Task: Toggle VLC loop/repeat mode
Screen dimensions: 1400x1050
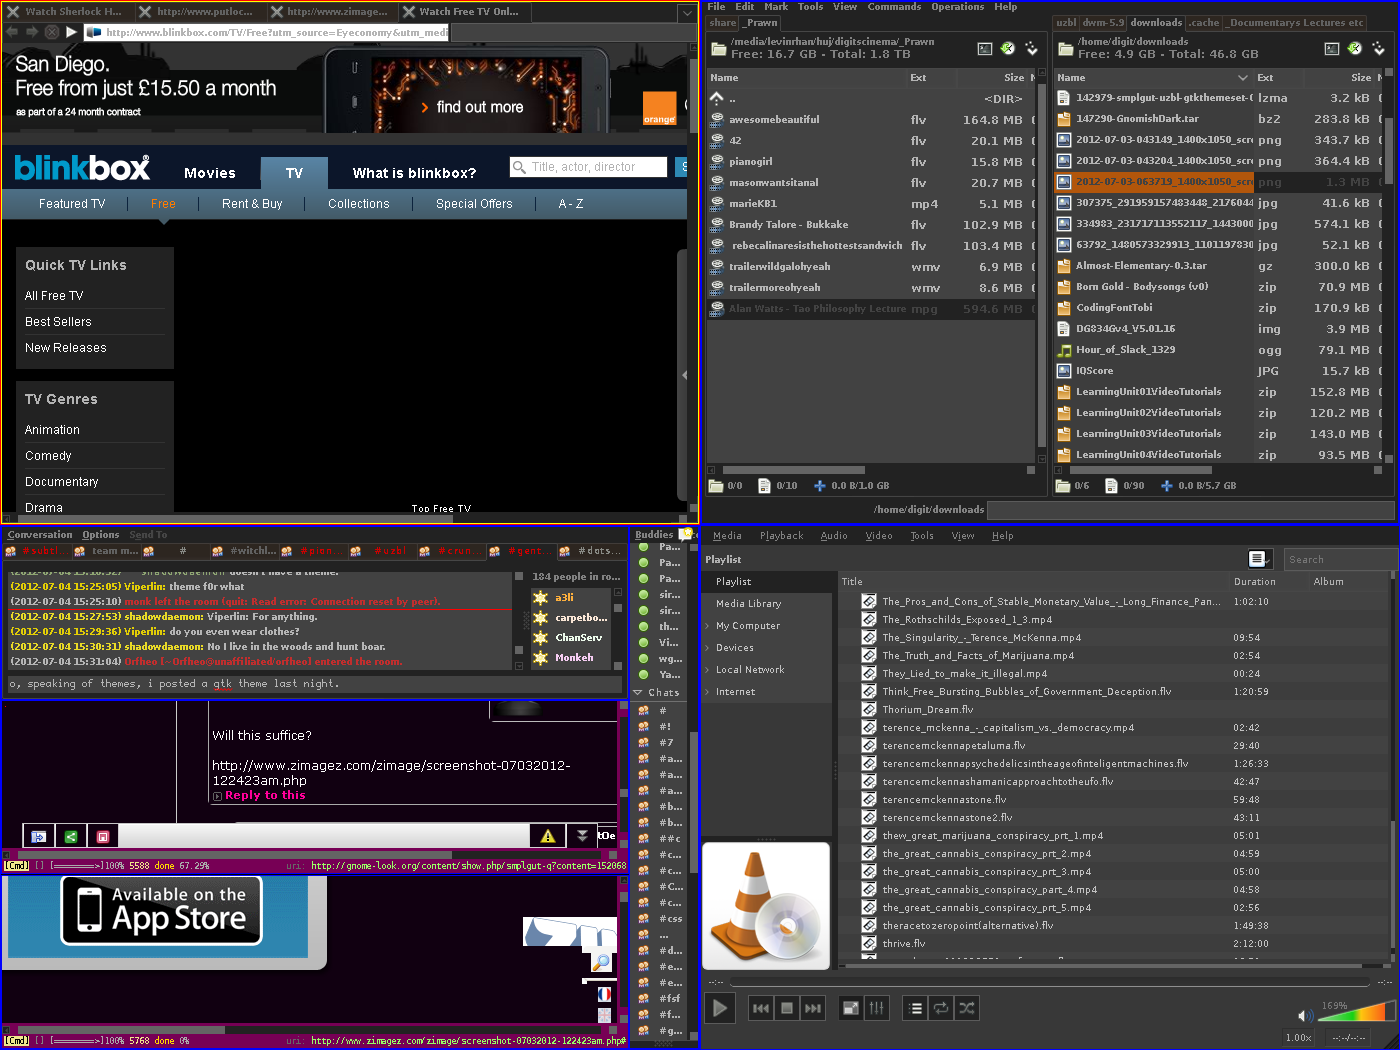Action: coord(941,1008)
